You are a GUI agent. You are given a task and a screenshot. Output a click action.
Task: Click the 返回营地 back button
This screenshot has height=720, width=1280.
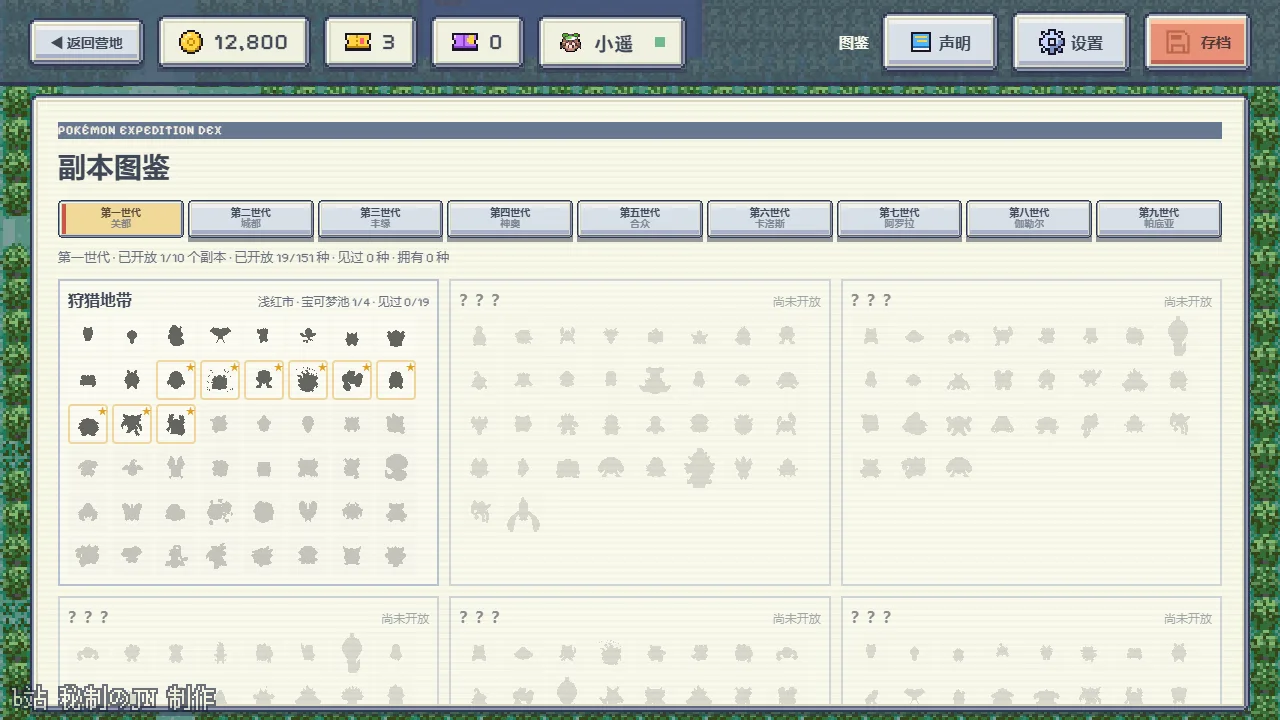(86, 43)
